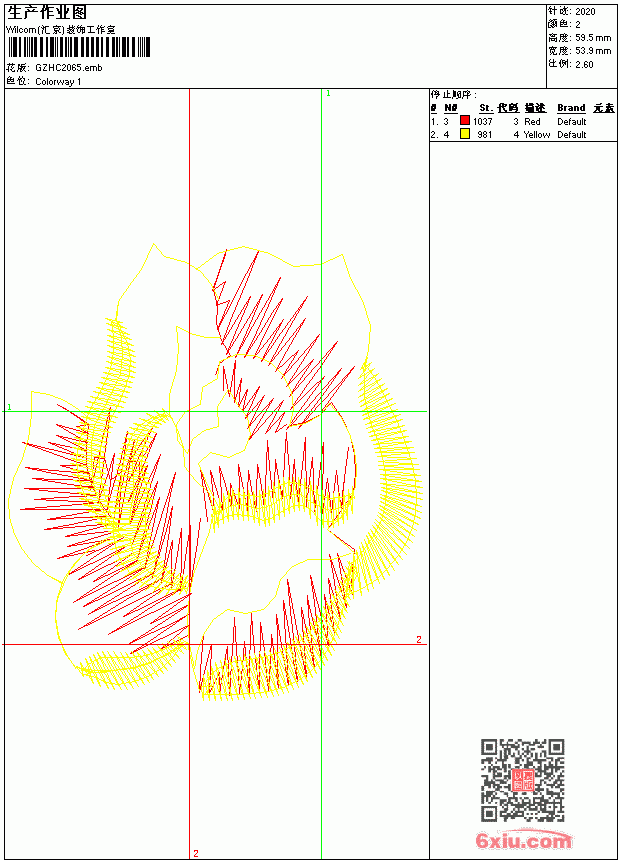Select the red thread color swatch

[x=465, y=120]
